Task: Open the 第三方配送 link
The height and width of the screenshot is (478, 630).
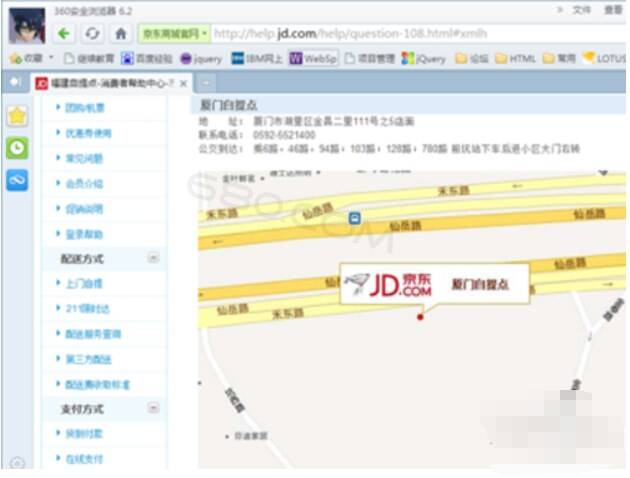Action: (x=88, y=359)
